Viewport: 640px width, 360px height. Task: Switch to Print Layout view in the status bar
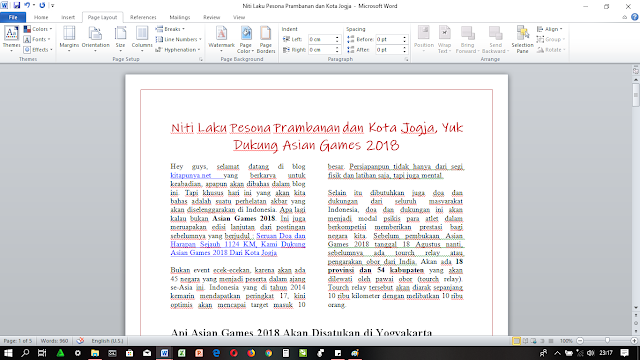(516, 340)
